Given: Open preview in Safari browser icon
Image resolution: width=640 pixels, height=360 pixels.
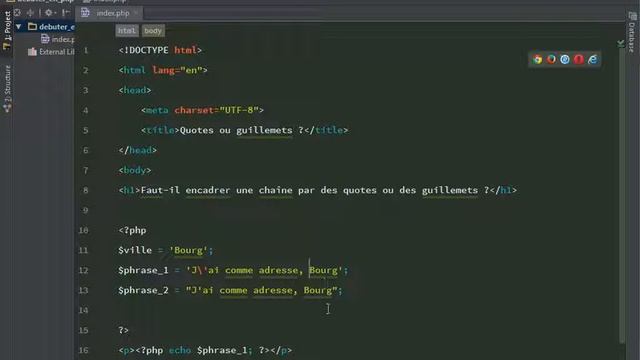Looking at the screenshot, I should tap(565, 59).
